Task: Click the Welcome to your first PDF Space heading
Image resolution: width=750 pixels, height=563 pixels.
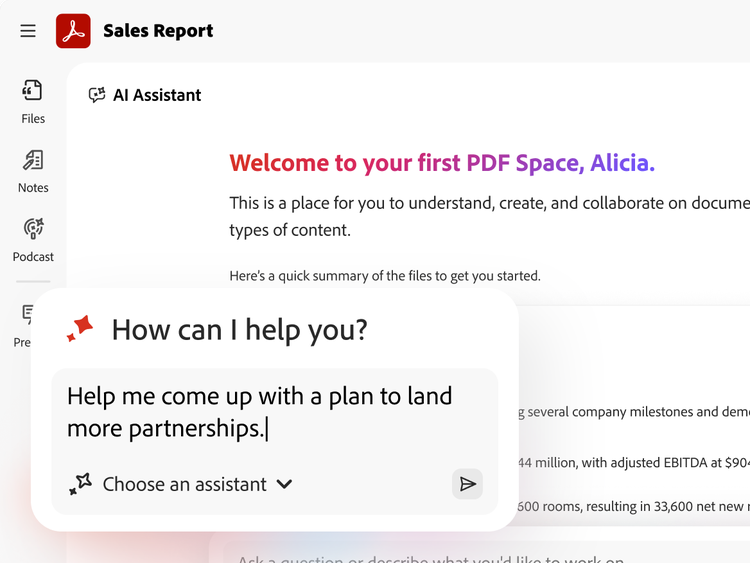Action: click(442, 163)
